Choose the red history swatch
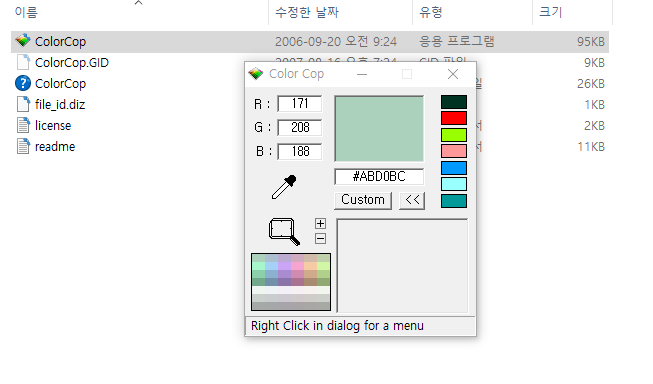The image size is (653, 384). 454,118
